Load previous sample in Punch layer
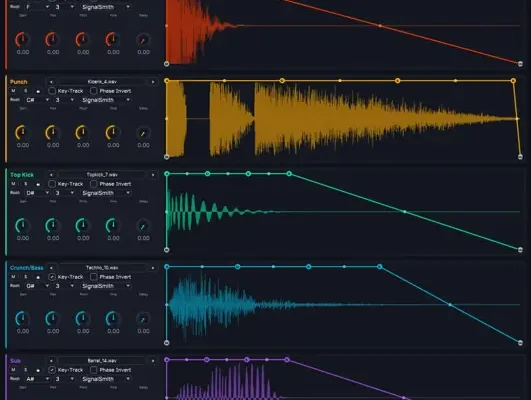 [x=51, y=82]
